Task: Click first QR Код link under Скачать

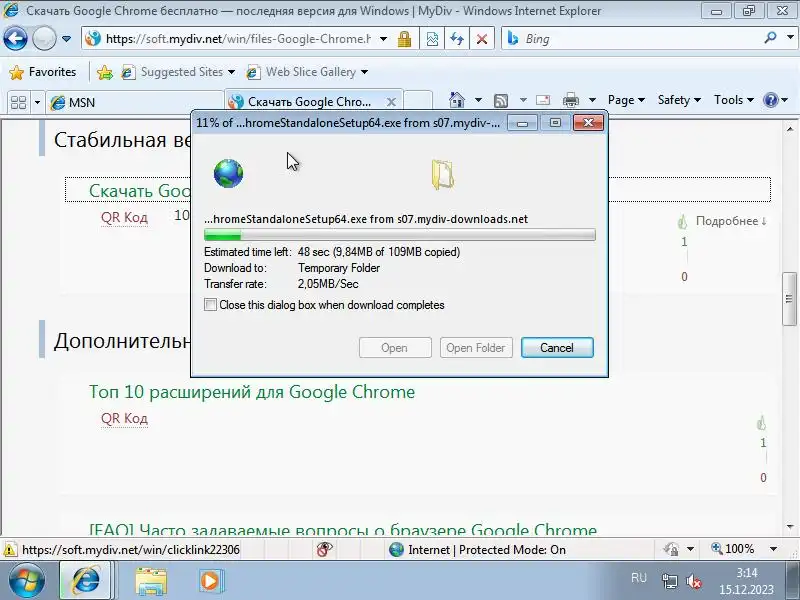Action: tap(124, 217)
